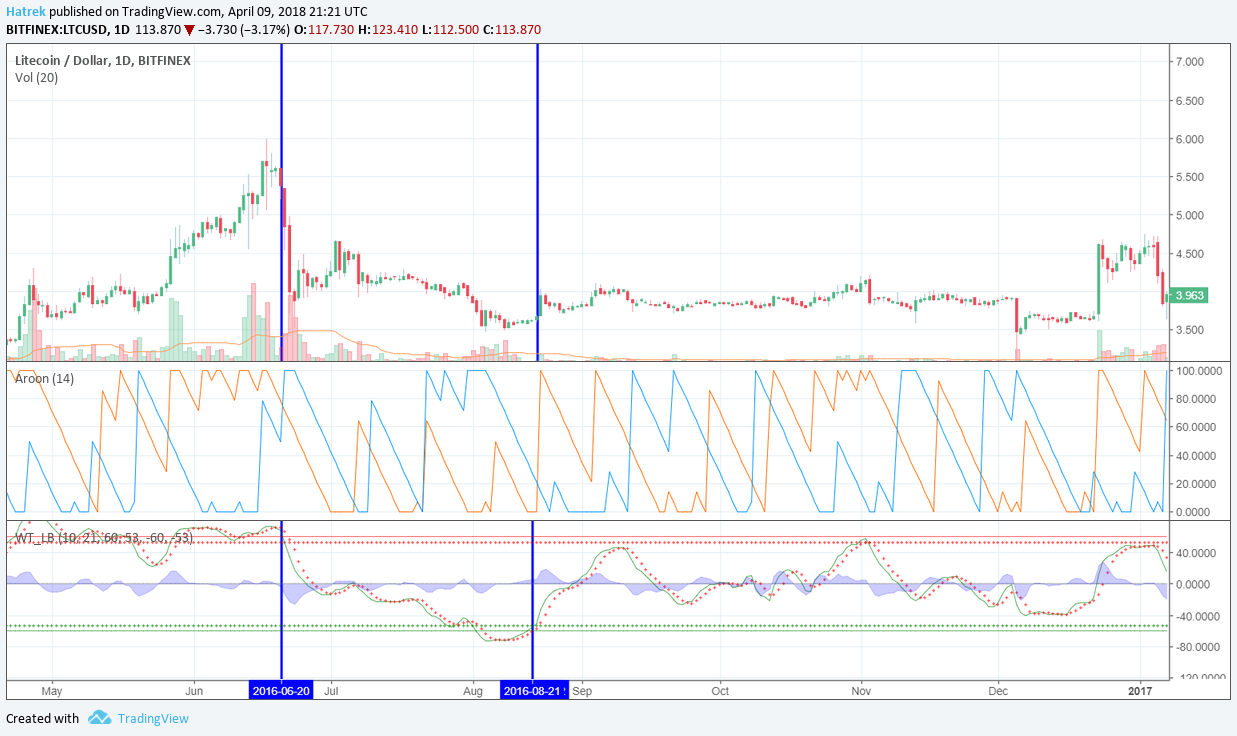
Task: Click the Nov label on time axis
Action: tap(860, 691)
